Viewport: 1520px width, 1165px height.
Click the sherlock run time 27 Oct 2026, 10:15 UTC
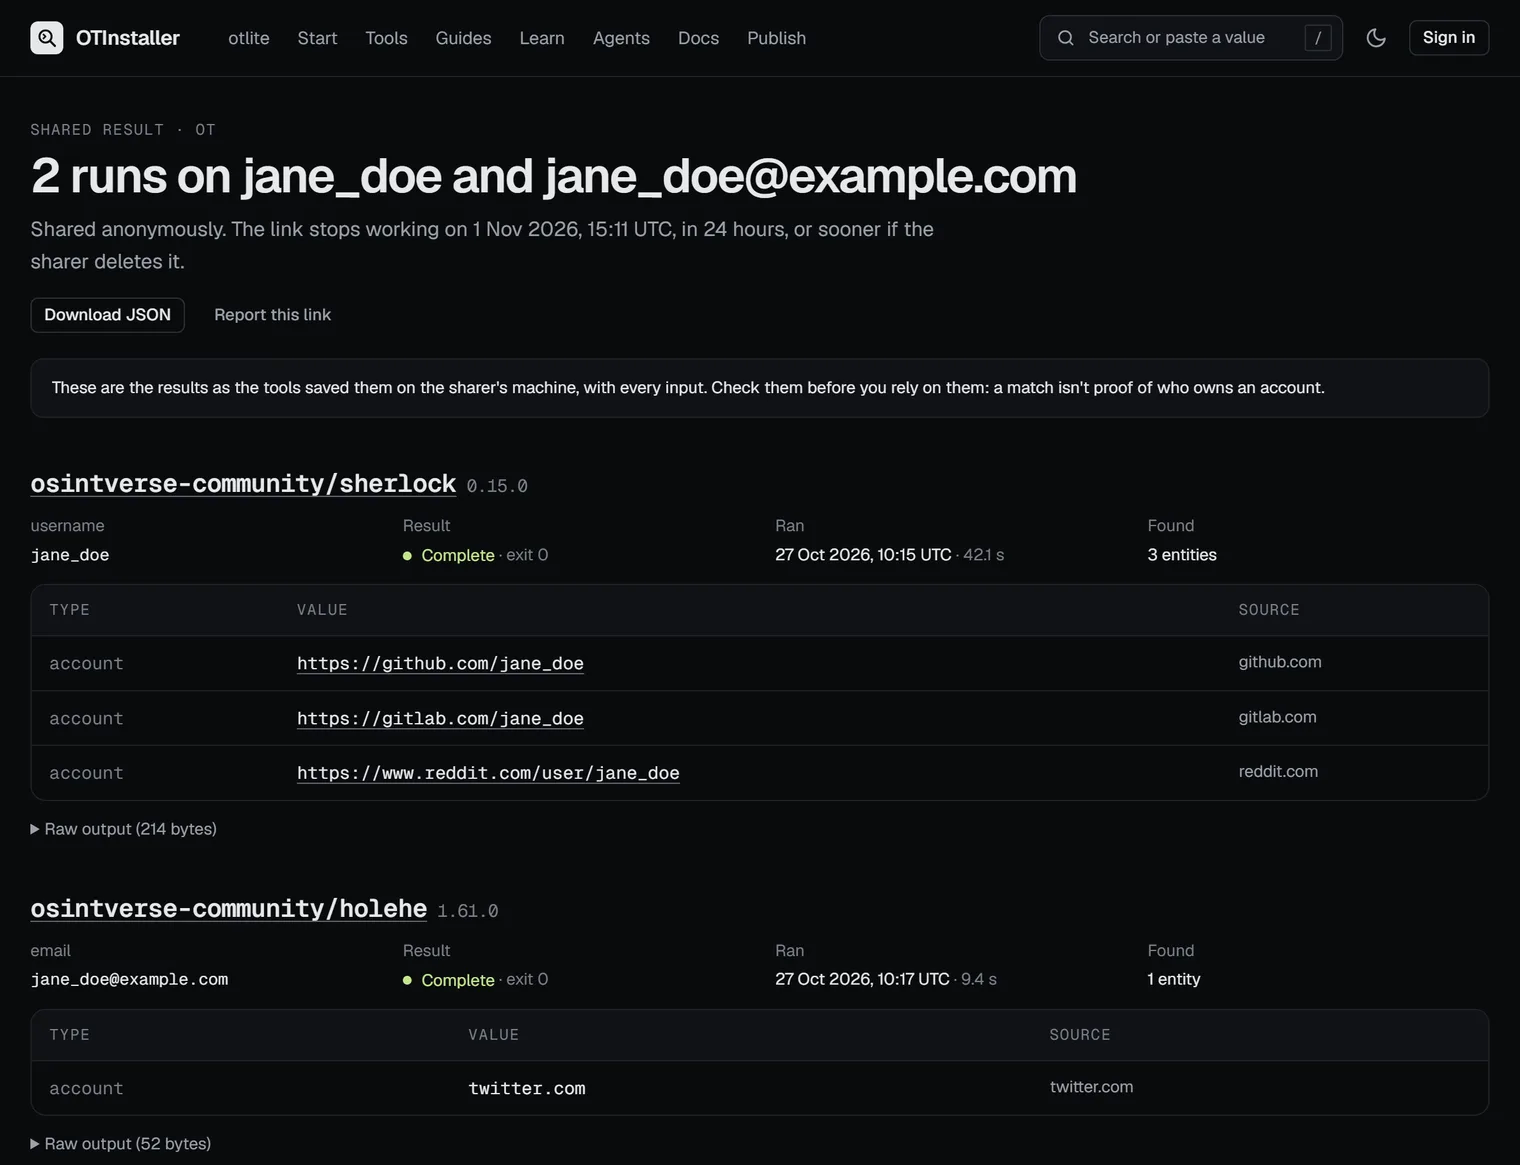pos(863,555)
